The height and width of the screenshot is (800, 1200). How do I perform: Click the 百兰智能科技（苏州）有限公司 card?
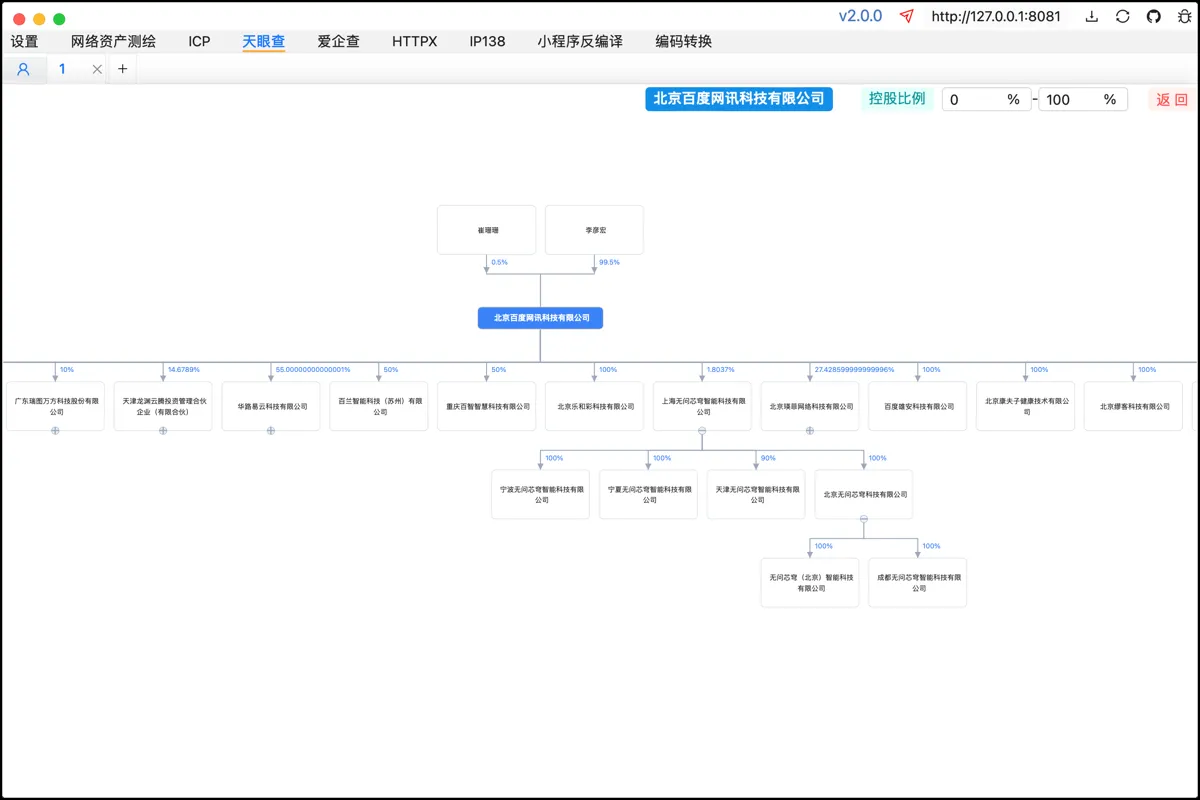pyautogui.click(x=379, y=406)
